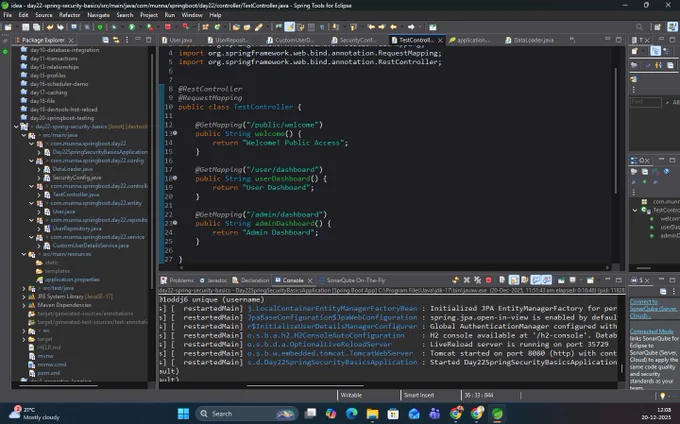Click the Relaunch icon in Console toolbar
Viewport: 680px width, 424px height.
click(455, 280)
